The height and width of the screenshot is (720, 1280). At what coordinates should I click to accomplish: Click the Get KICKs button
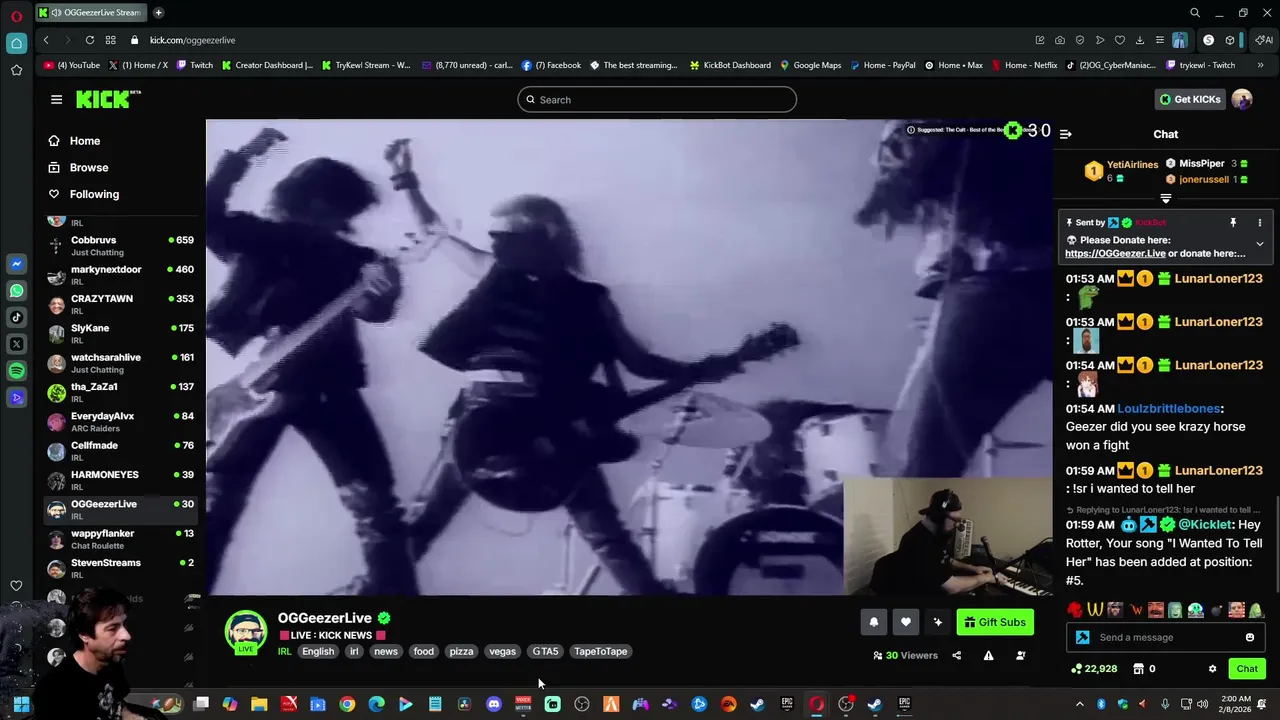(1190, 99)
